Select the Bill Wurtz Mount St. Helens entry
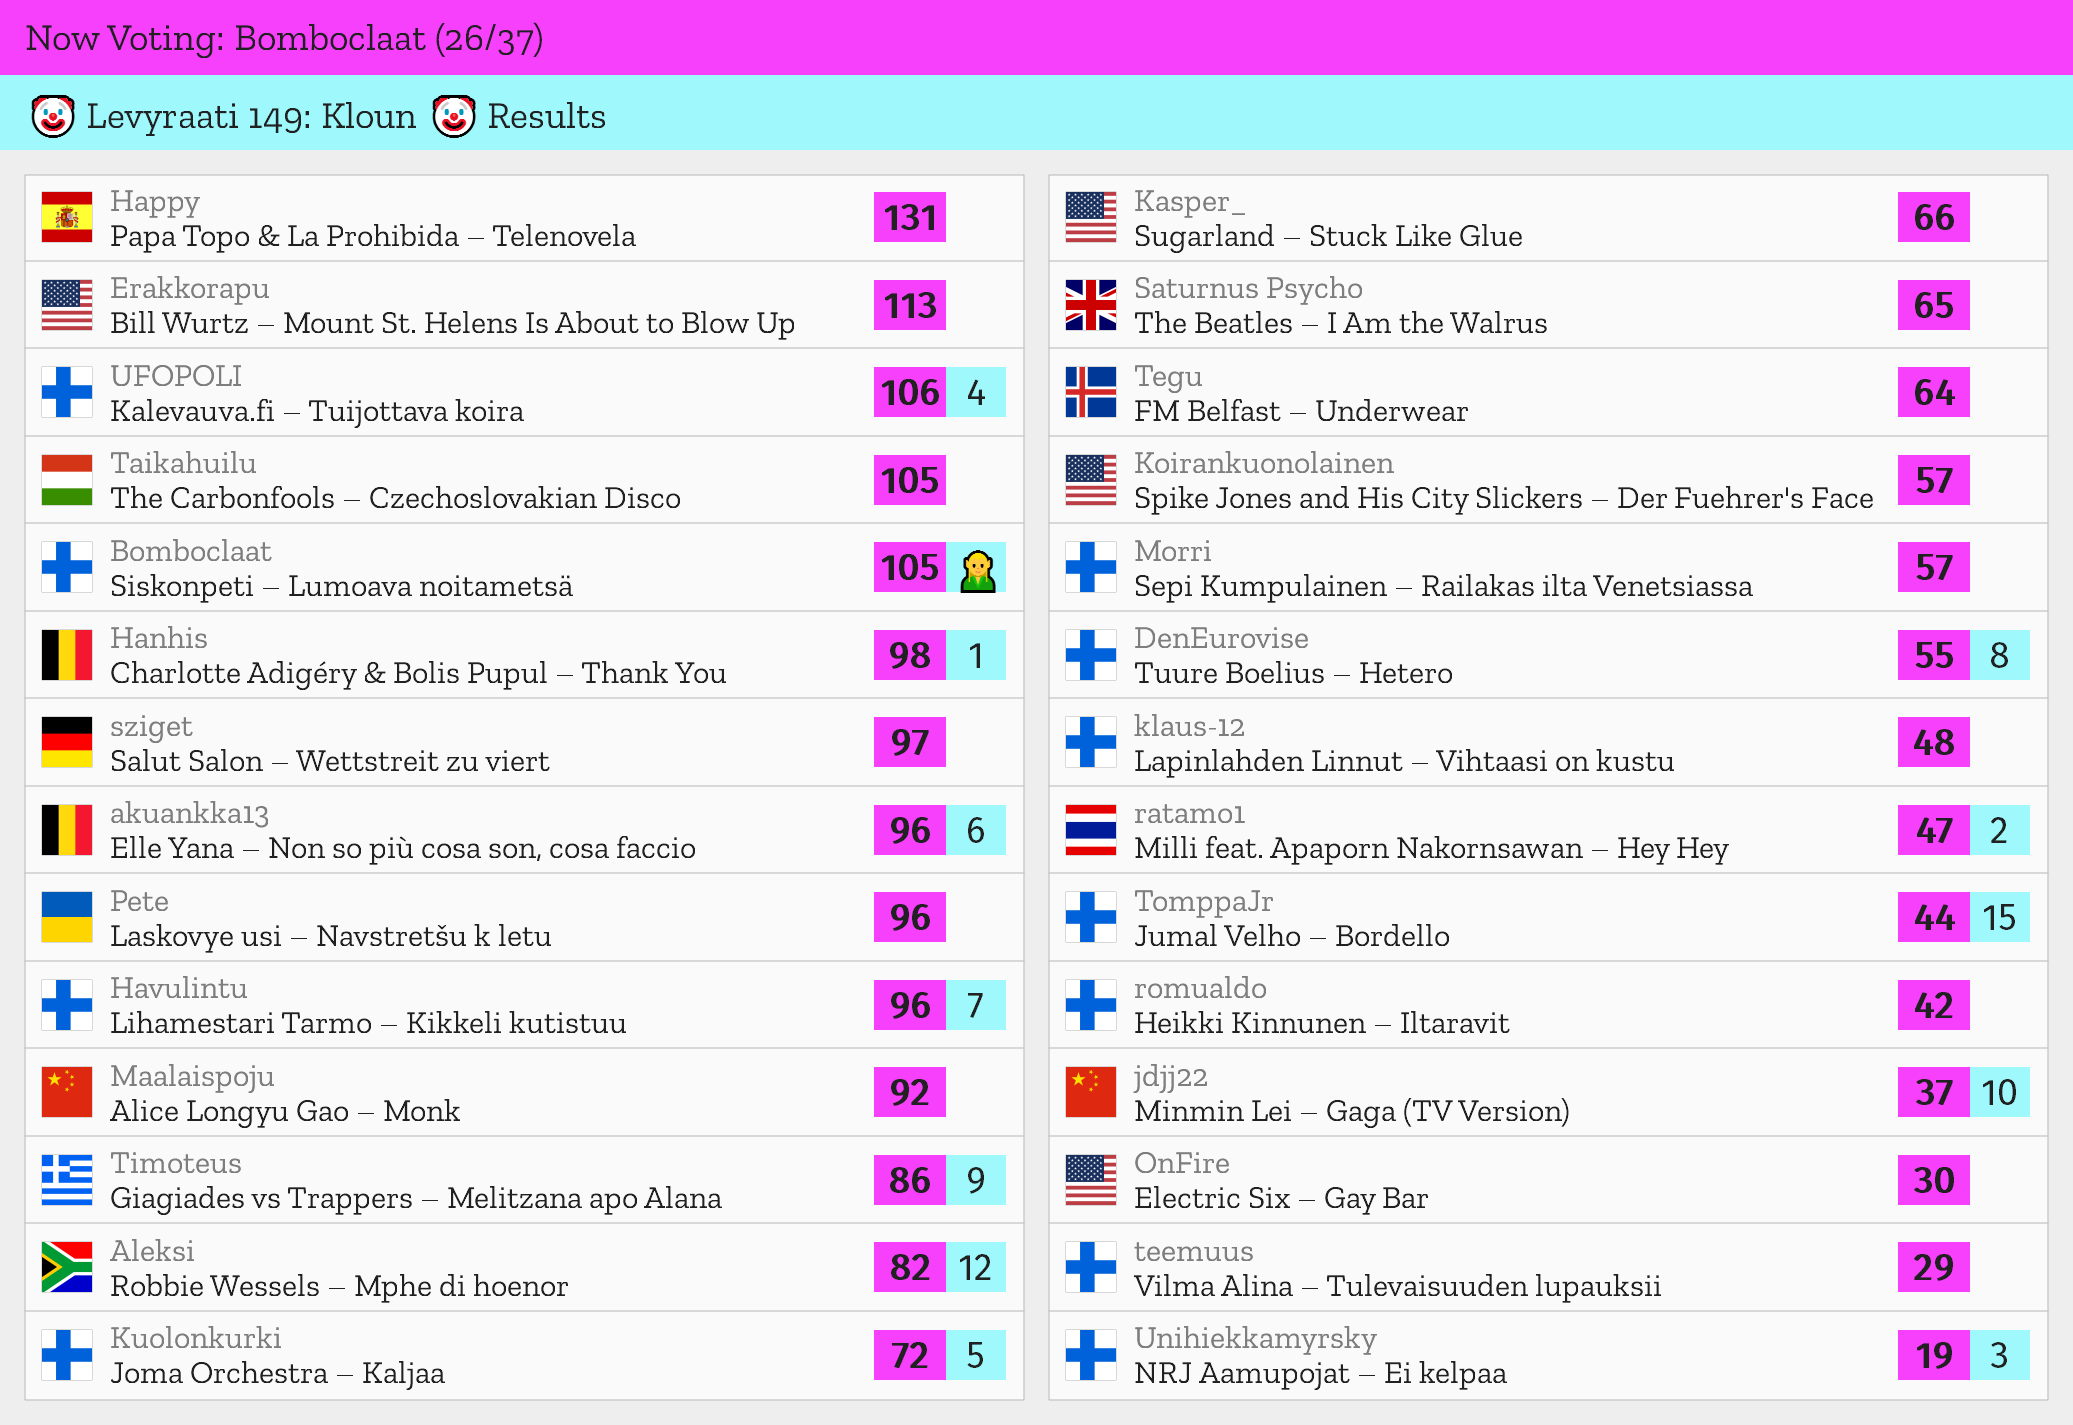The height and width of the screenshot is (1425, 2073). pyautogui.click(x=452, y=323)
